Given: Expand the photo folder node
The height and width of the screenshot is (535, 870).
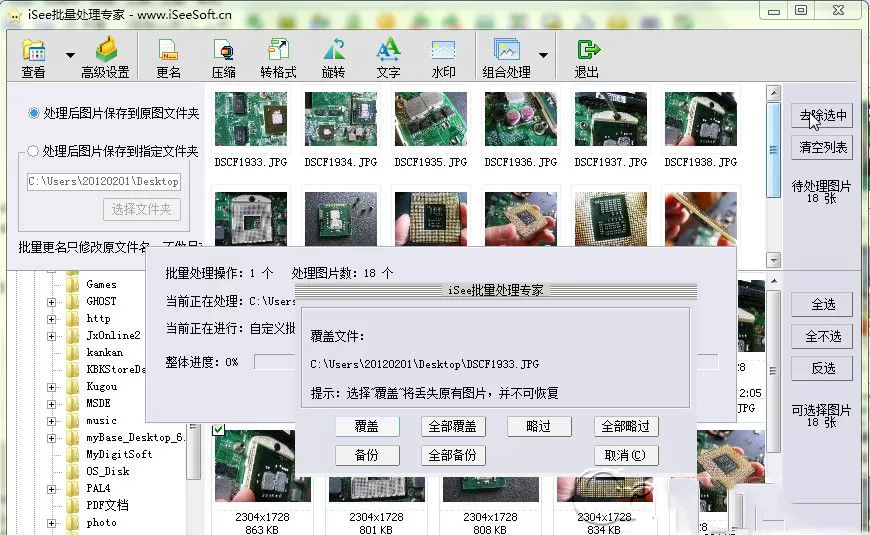Looking at the screenshot, I should coord(52,523).
